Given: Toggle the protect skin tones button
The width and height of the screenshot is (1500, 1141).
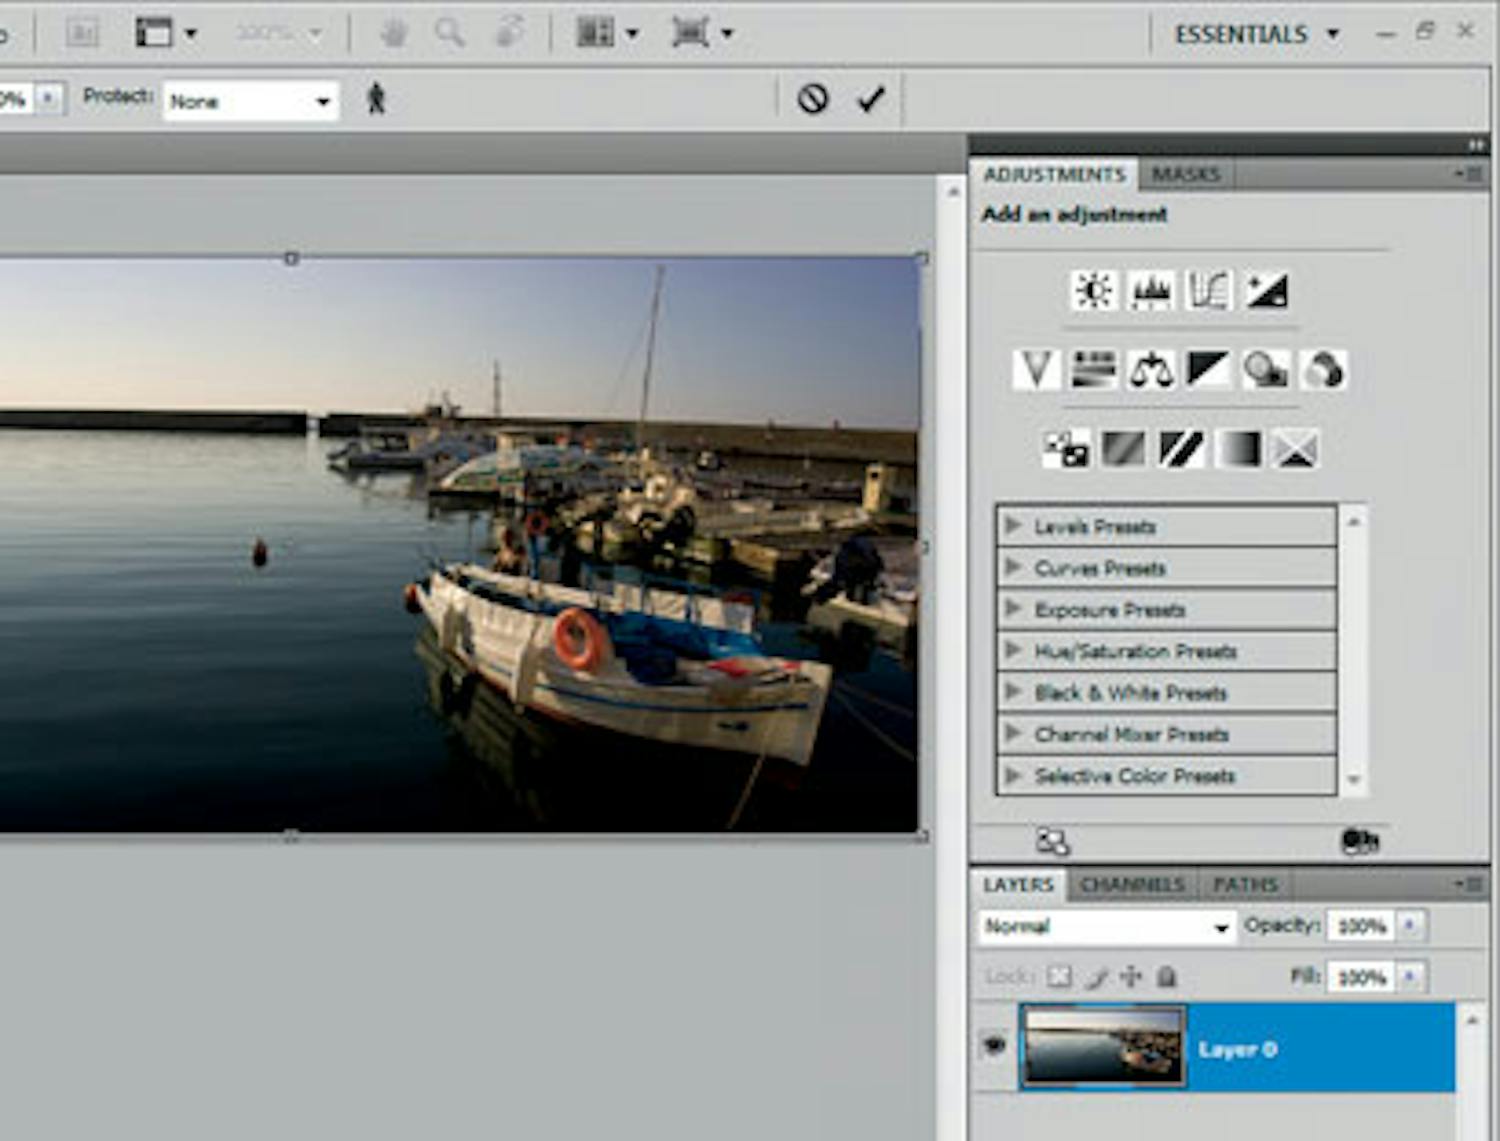Looking at the screenshot, I should (x=376, y=99).
